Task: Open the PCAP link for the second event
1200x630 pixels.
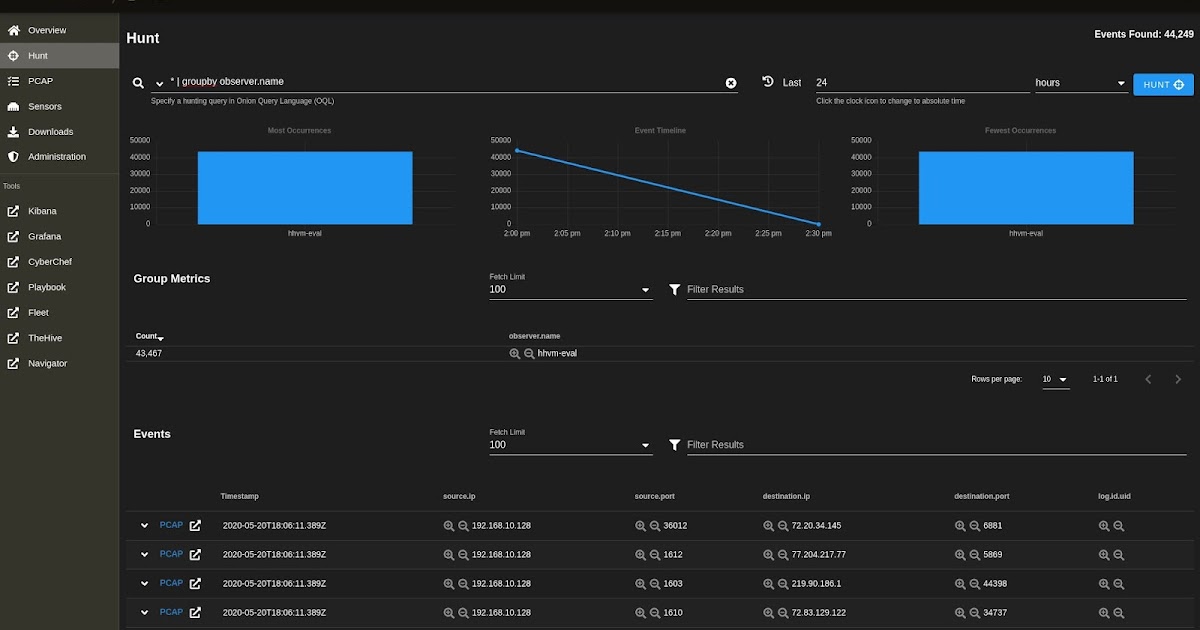Action: (170, 554)
